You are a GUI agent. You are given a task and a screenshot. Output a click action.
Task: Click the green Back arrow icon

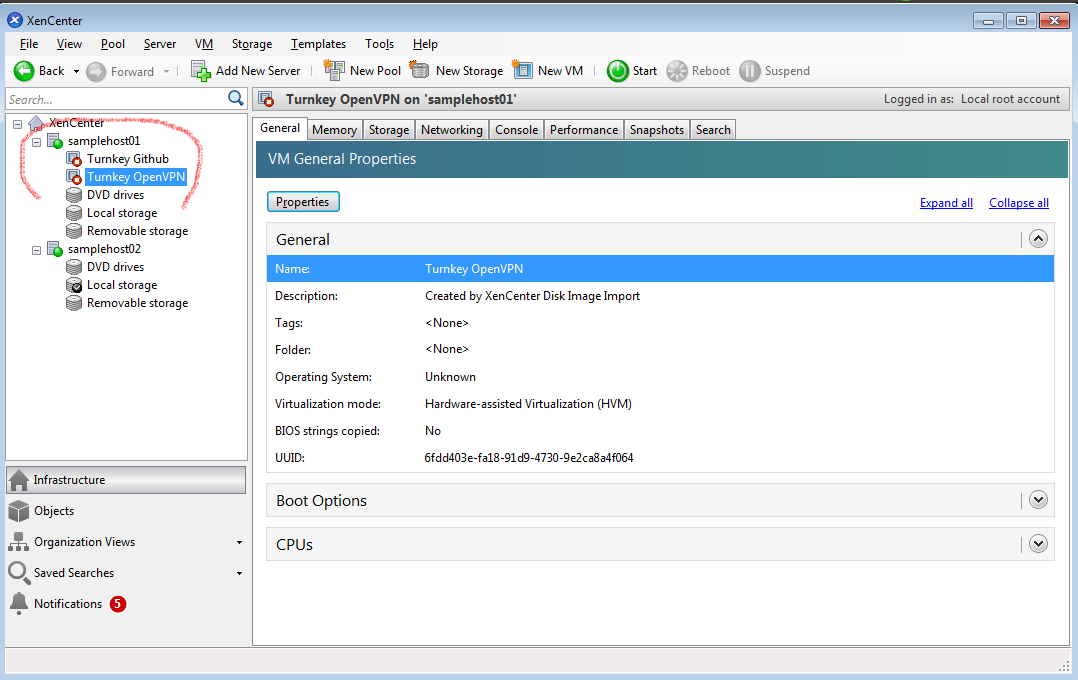tap(24, 71)
